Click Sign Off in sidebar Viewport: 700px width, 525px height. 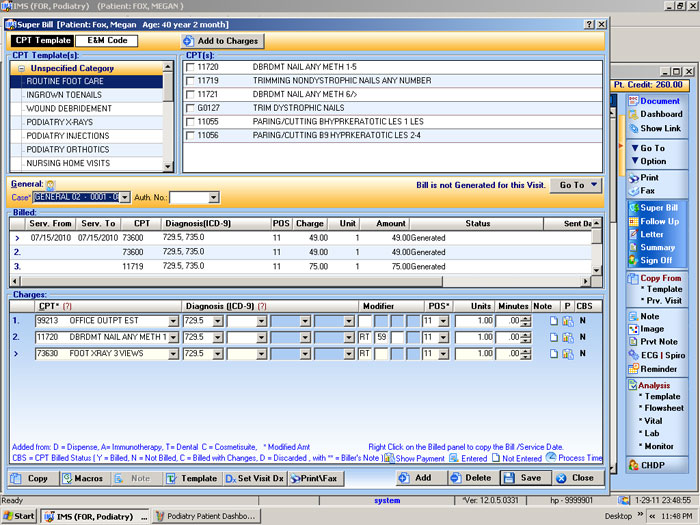[650, 260]
